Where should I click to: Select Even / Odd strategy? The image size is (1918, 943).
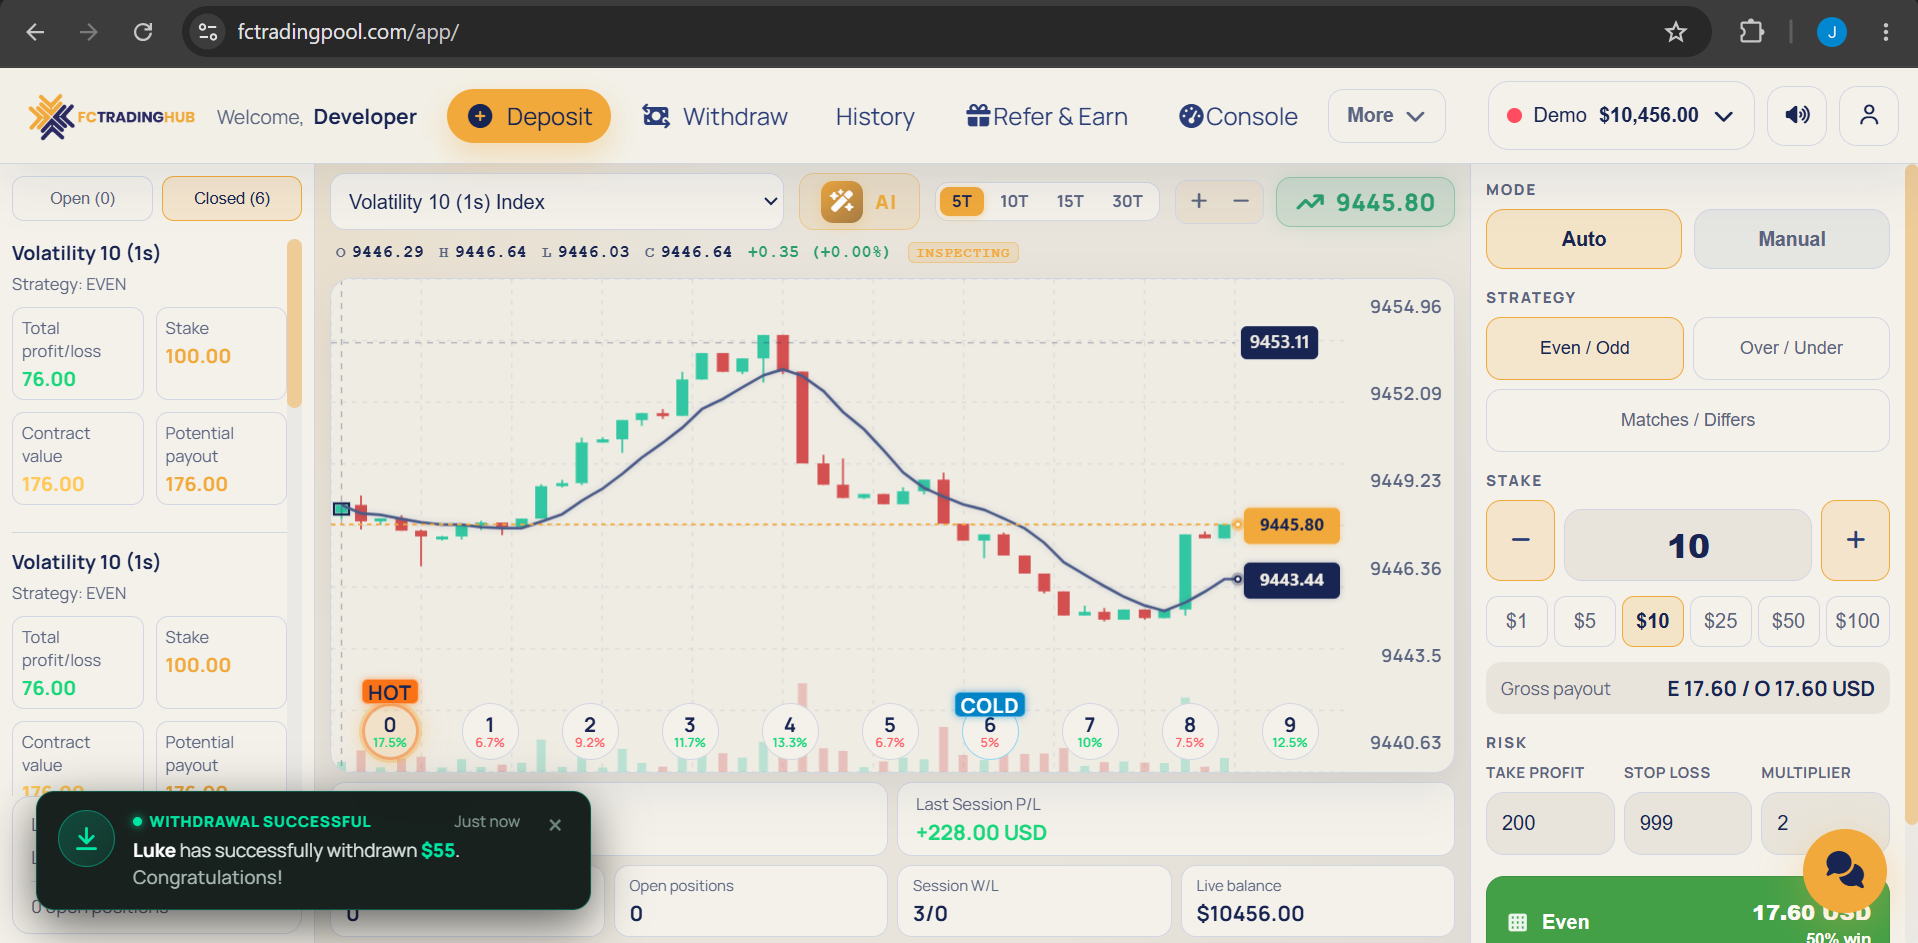click(1585, 348)
